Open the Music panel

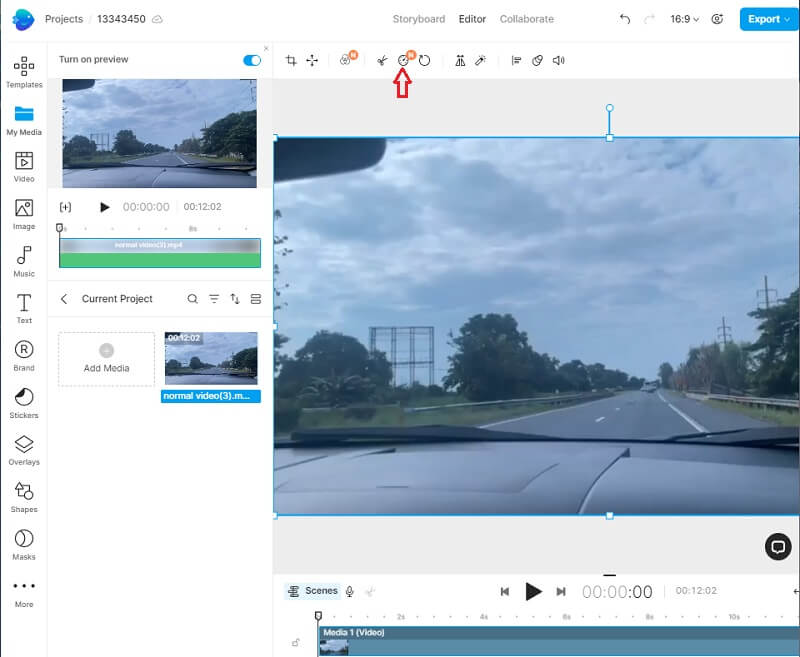(x=23, y=260)
